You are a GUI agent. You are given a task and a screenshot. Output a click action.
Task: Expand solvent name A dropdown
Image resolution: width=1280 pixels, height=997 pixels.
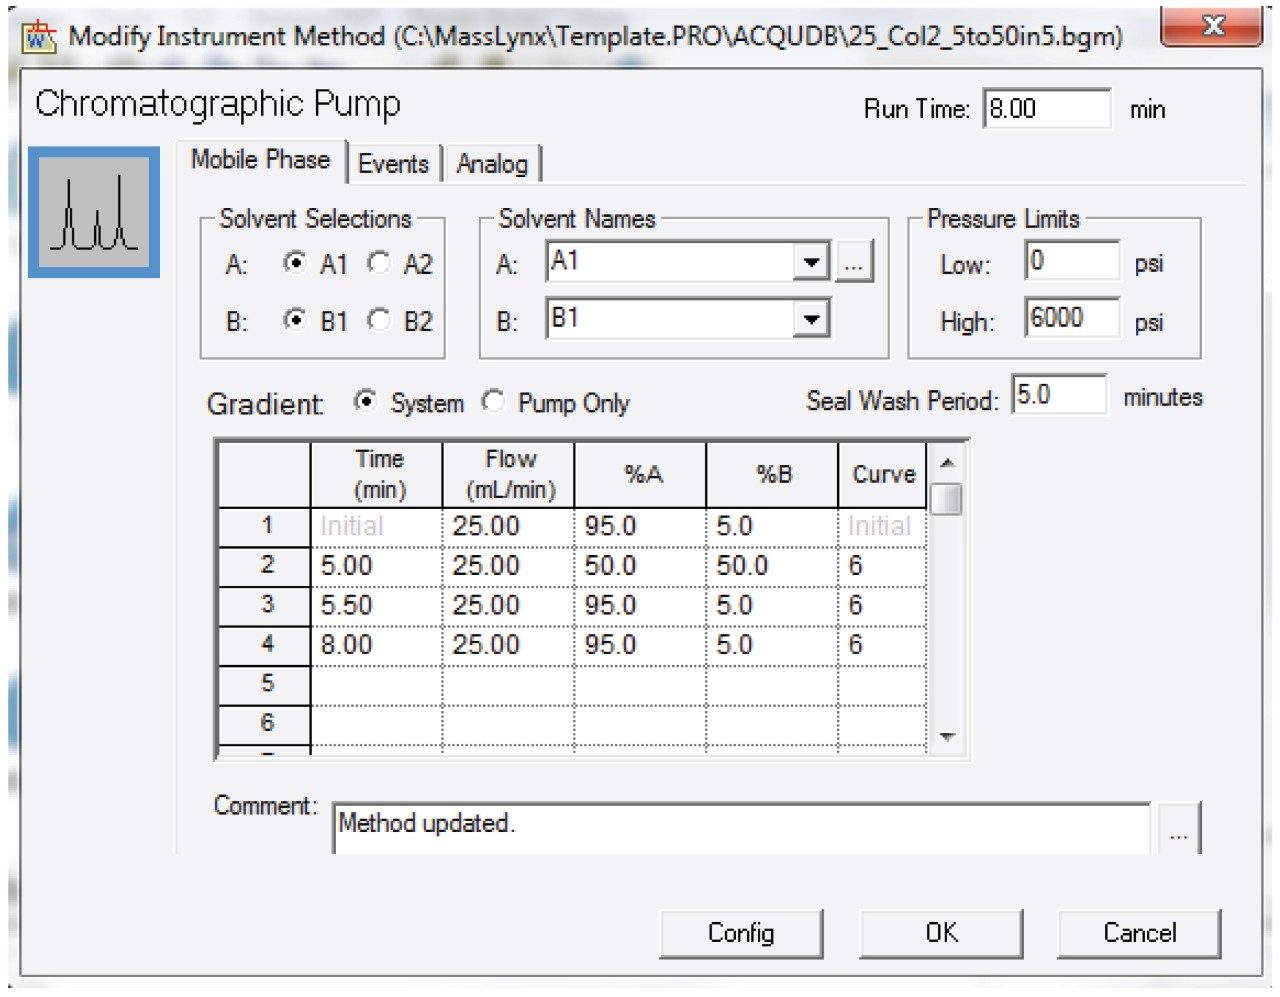(x=811, y=263)
